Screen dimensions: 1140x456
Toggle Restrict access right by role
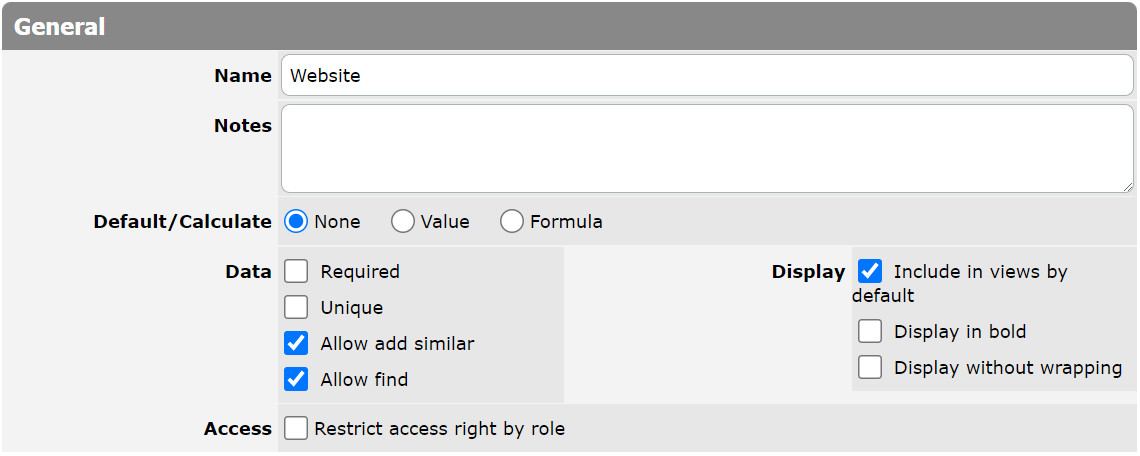(x=296, y=429)
